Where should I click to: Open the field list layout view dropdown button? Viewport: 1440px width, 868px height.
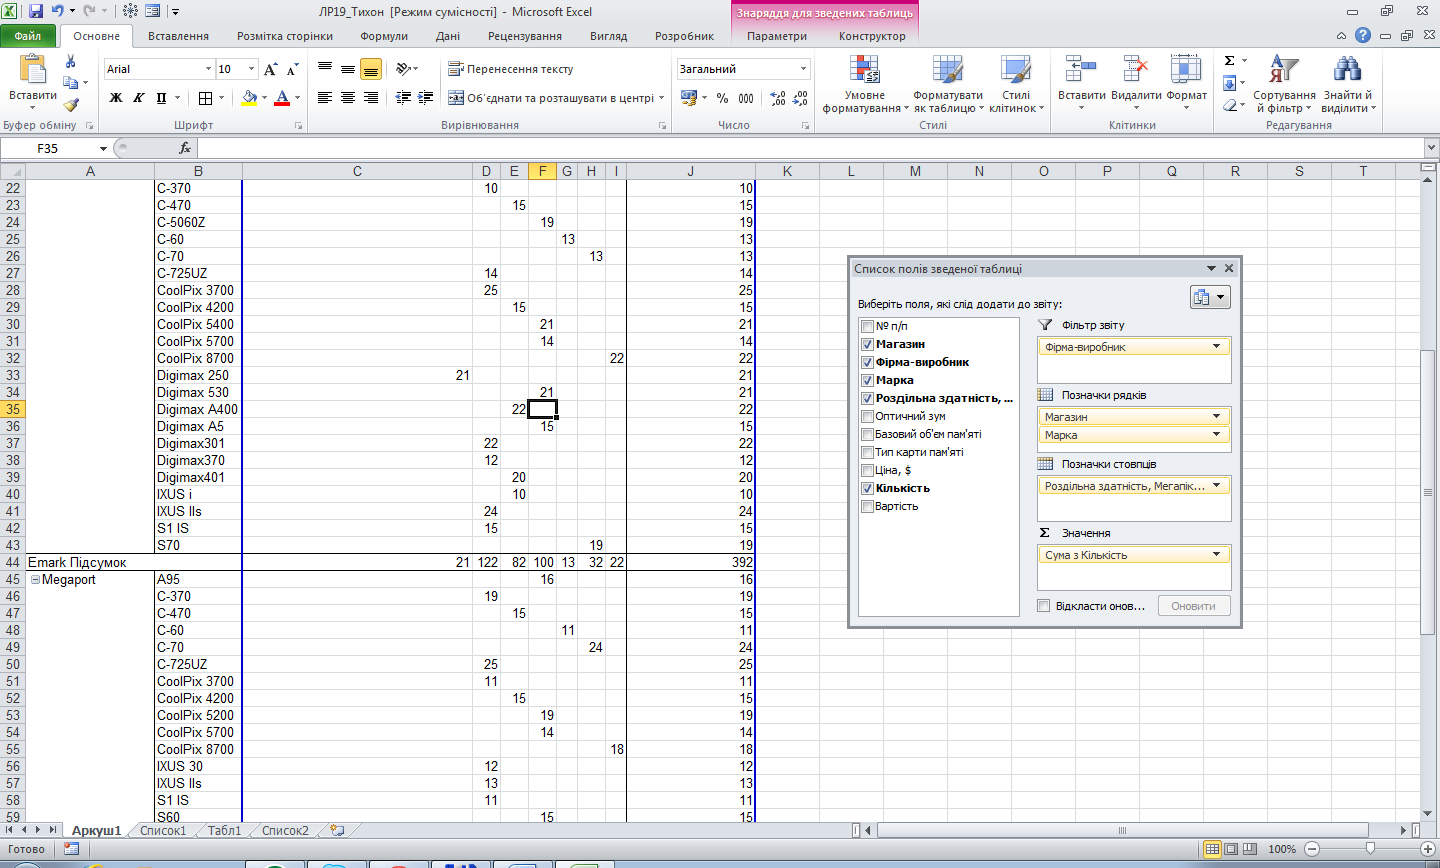click(1210, 297)
